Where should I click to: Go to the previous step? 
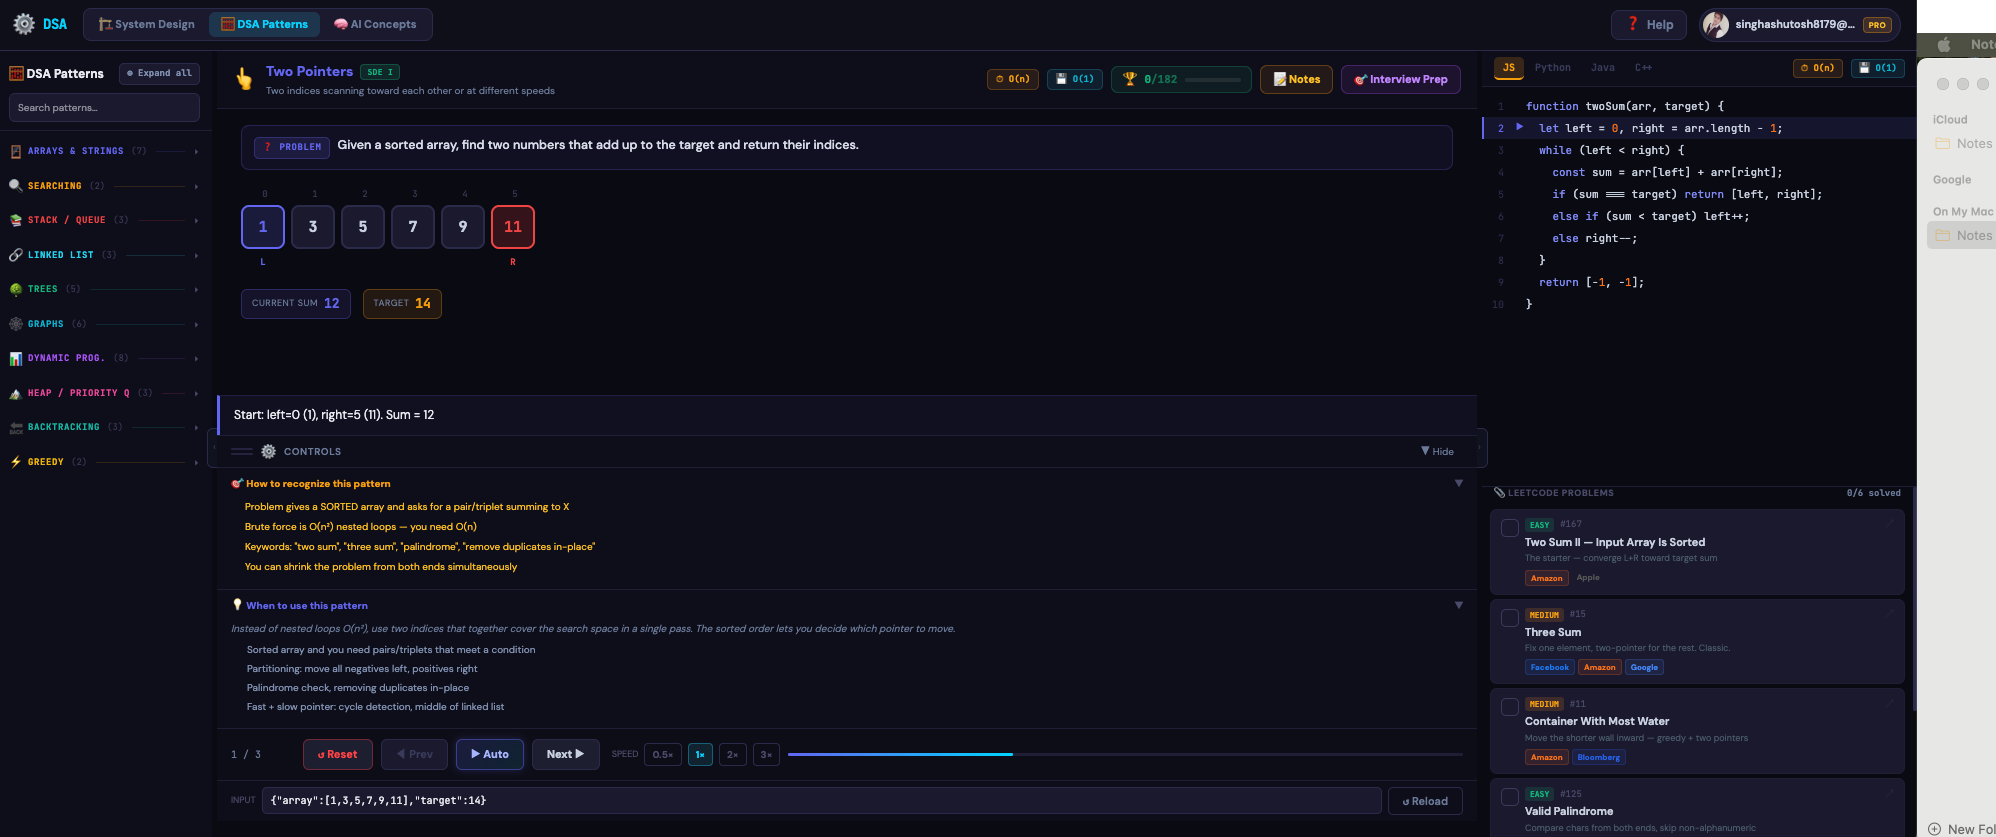tap(414, 755)
